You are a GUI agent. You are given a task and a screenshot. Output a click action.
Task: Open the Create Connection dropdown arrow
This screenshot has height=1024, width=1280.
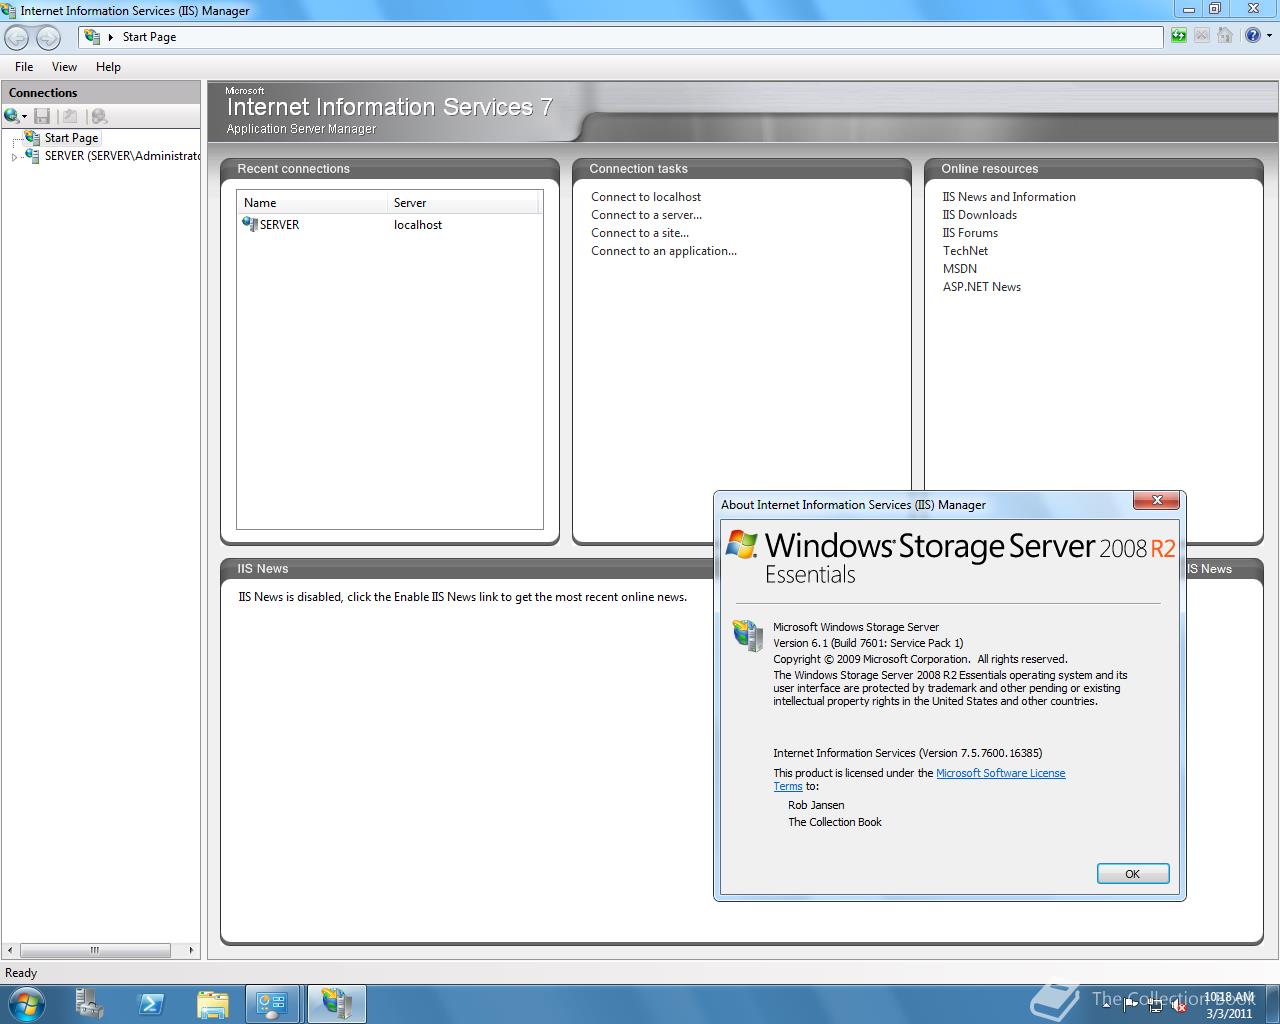point(24,117)
